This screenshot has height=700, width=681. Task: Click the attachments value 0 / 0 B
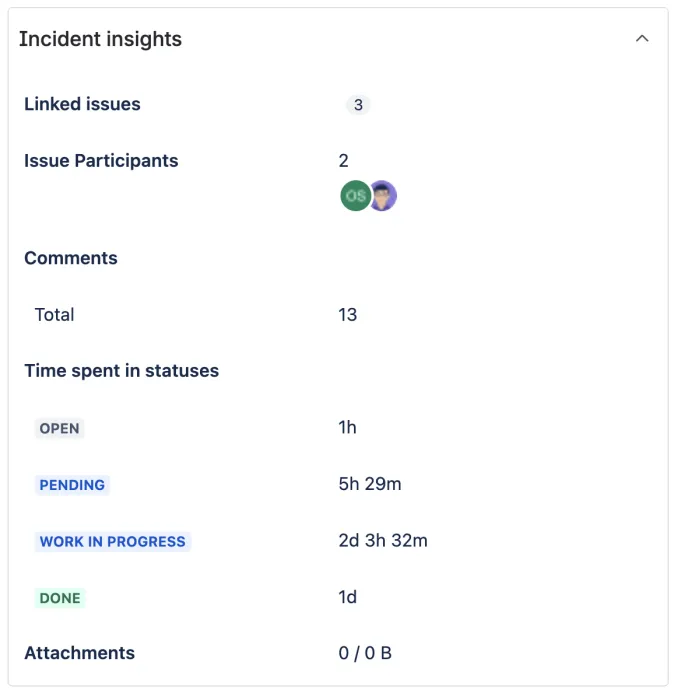tap(365, 653)
